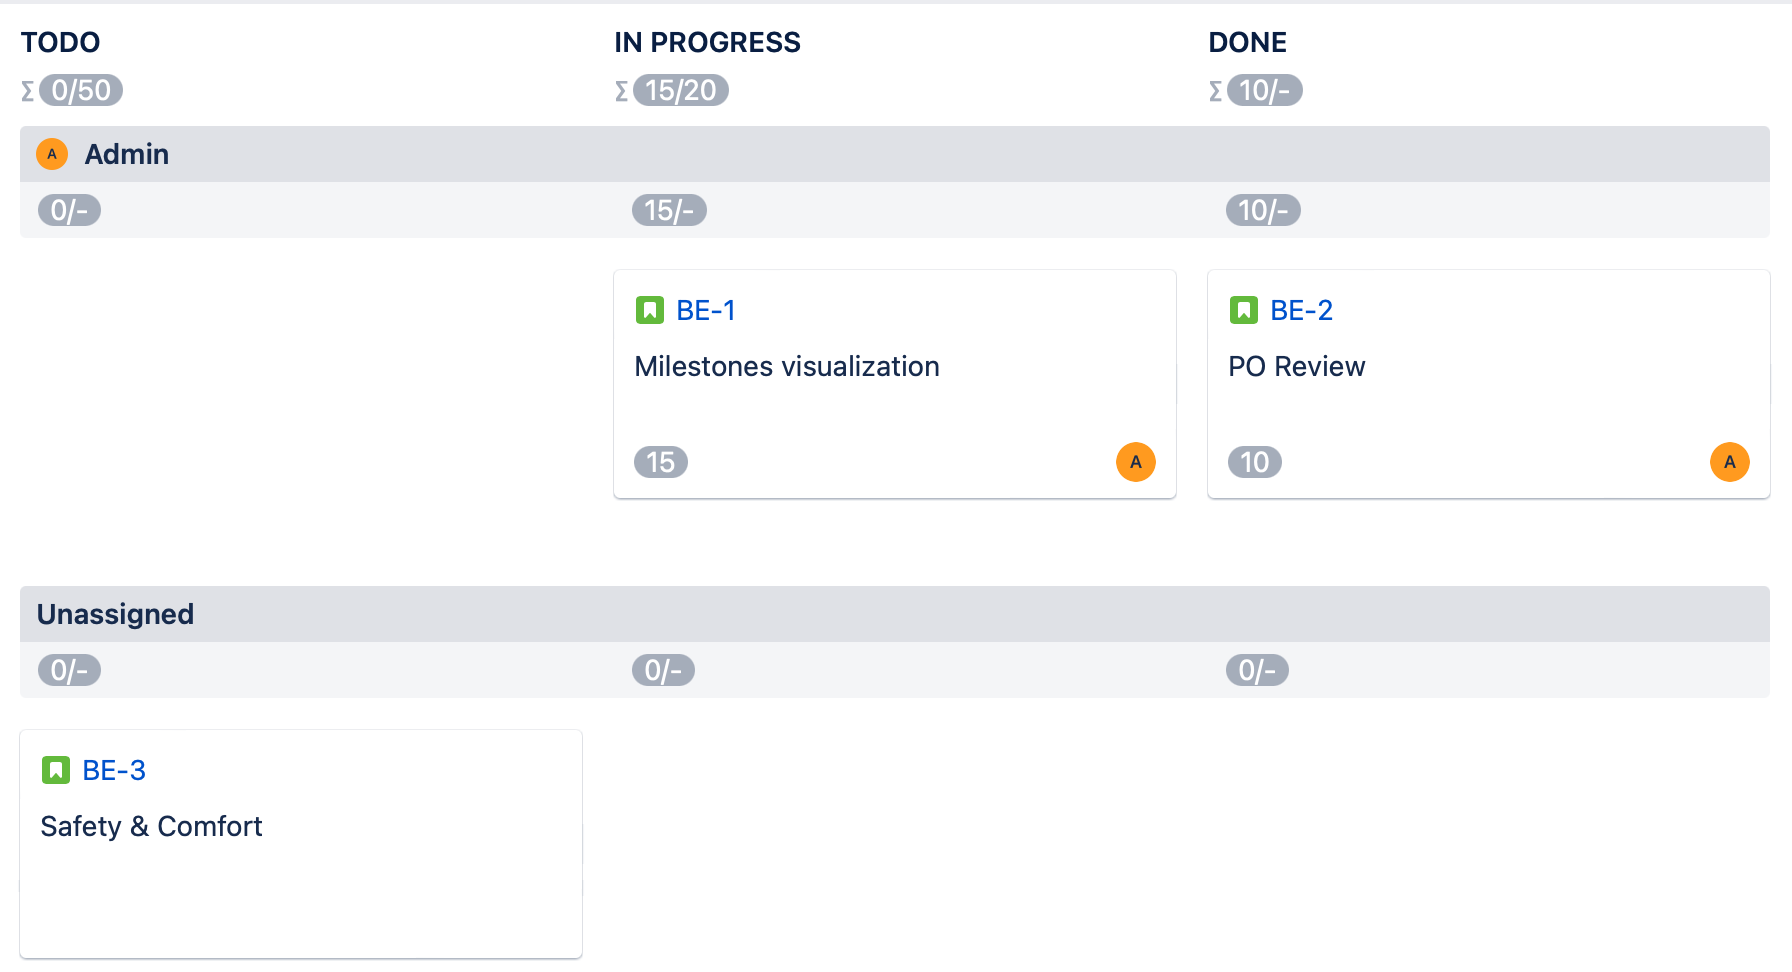The height and width of the screenshot is (972, 1792).
Task: Click the story type icon on BE-3
Action: point(56,770)
